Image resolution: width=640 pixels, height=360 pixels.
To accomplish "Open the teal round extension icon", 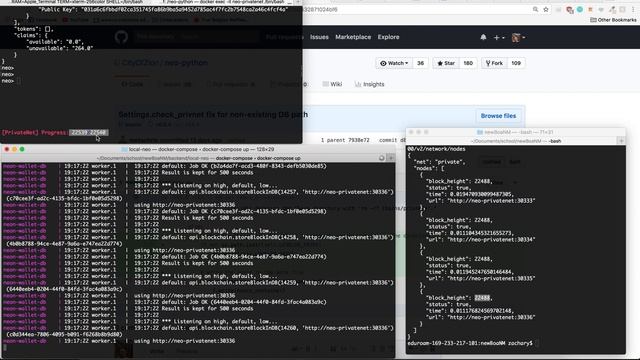I will pyautogui.click(x=580, y=9).
